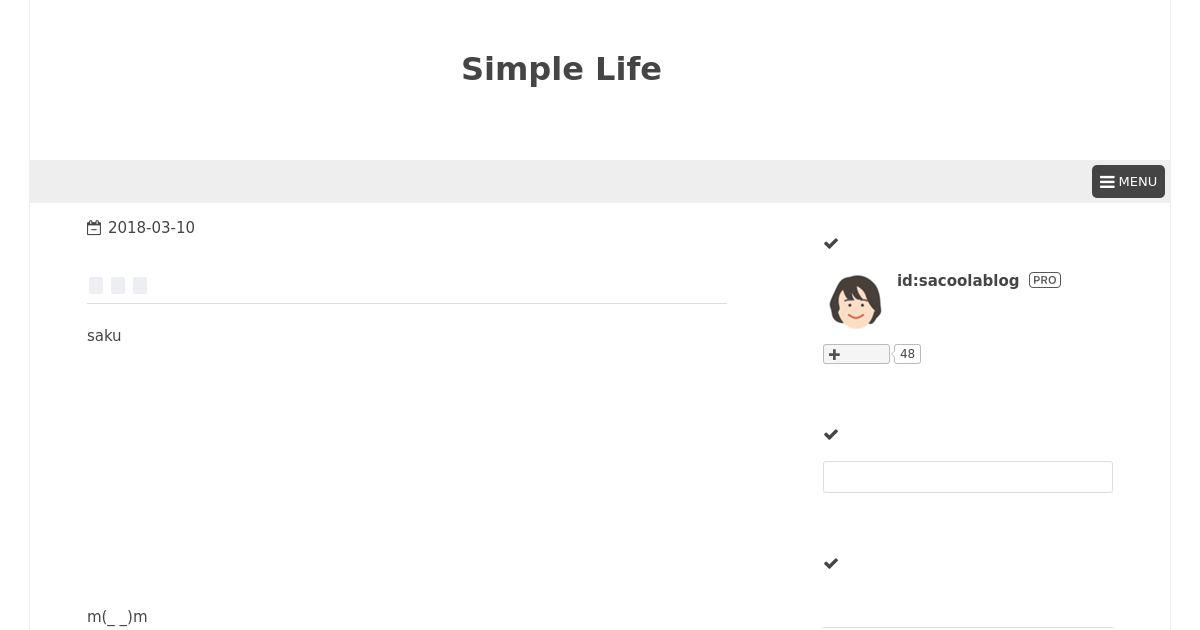Click first square in entry title
This screenshot has height=630, width=1200.
96,286
